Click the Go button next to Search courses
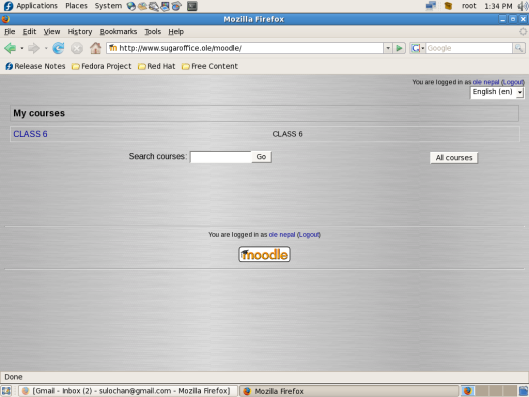Viewport: 529px width, 397px height. [x=261, y=157]
